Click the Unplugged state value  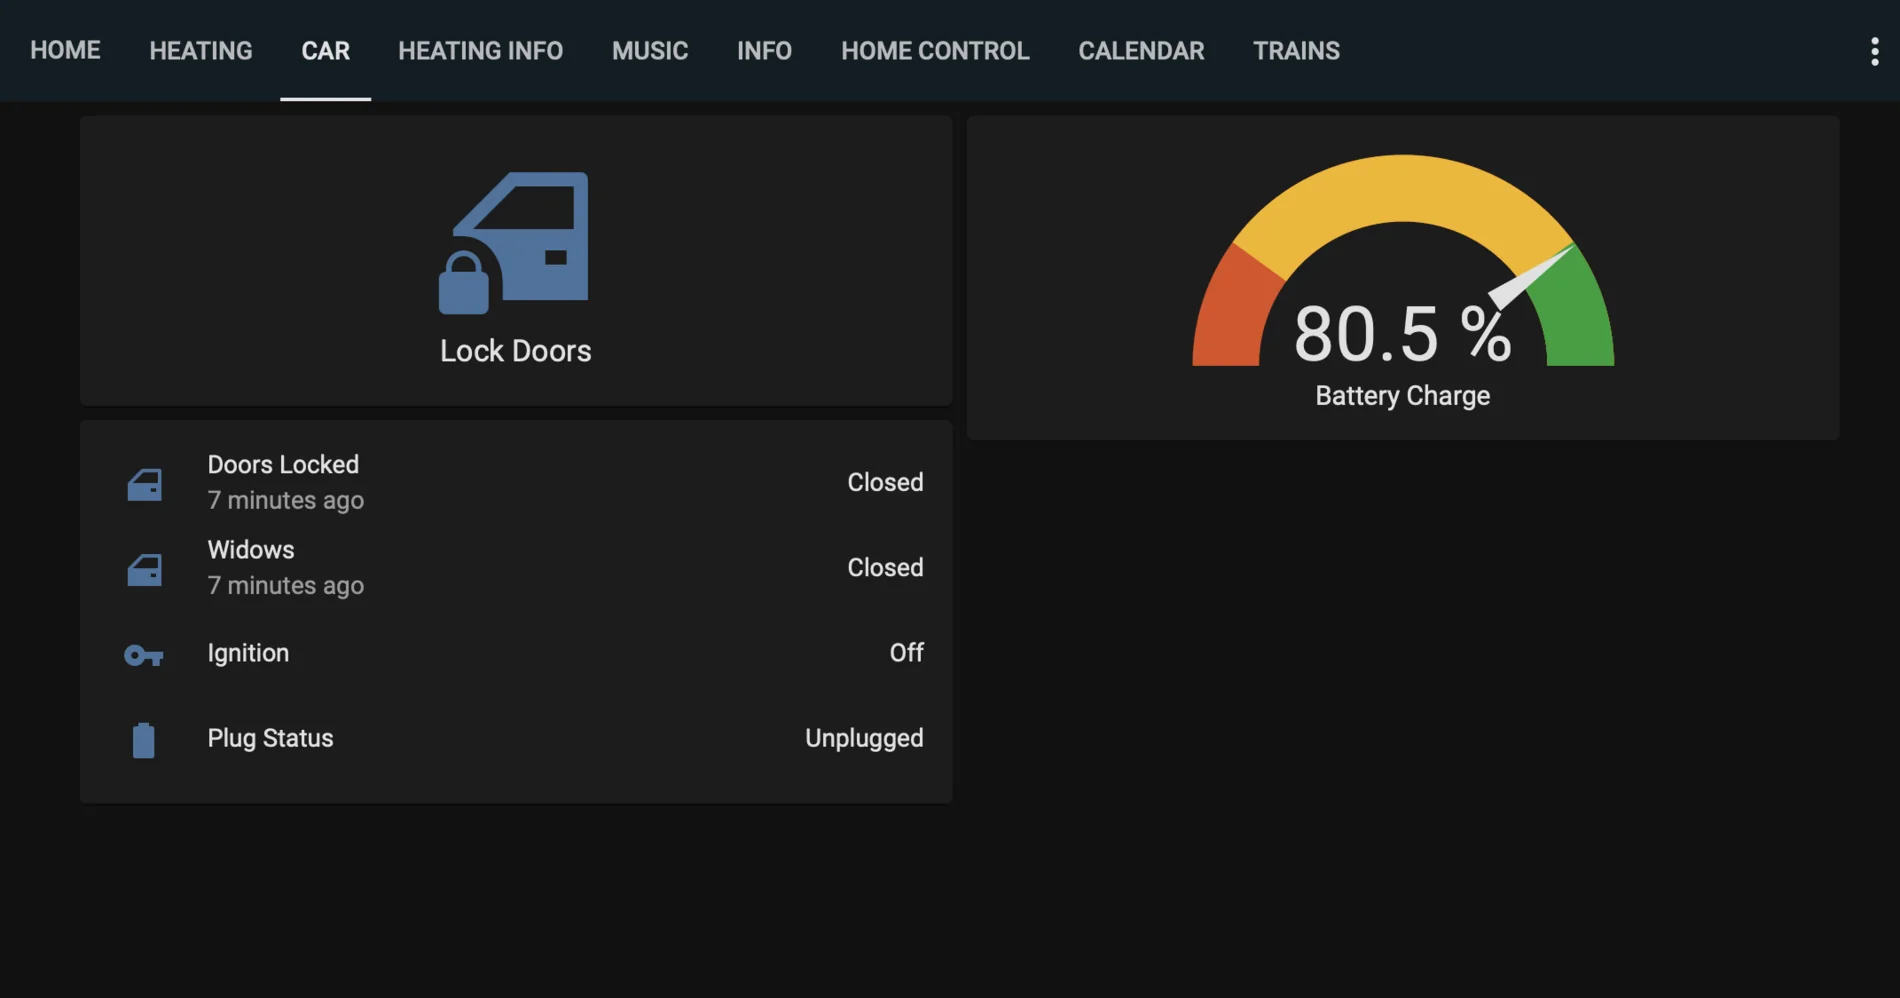864,738
